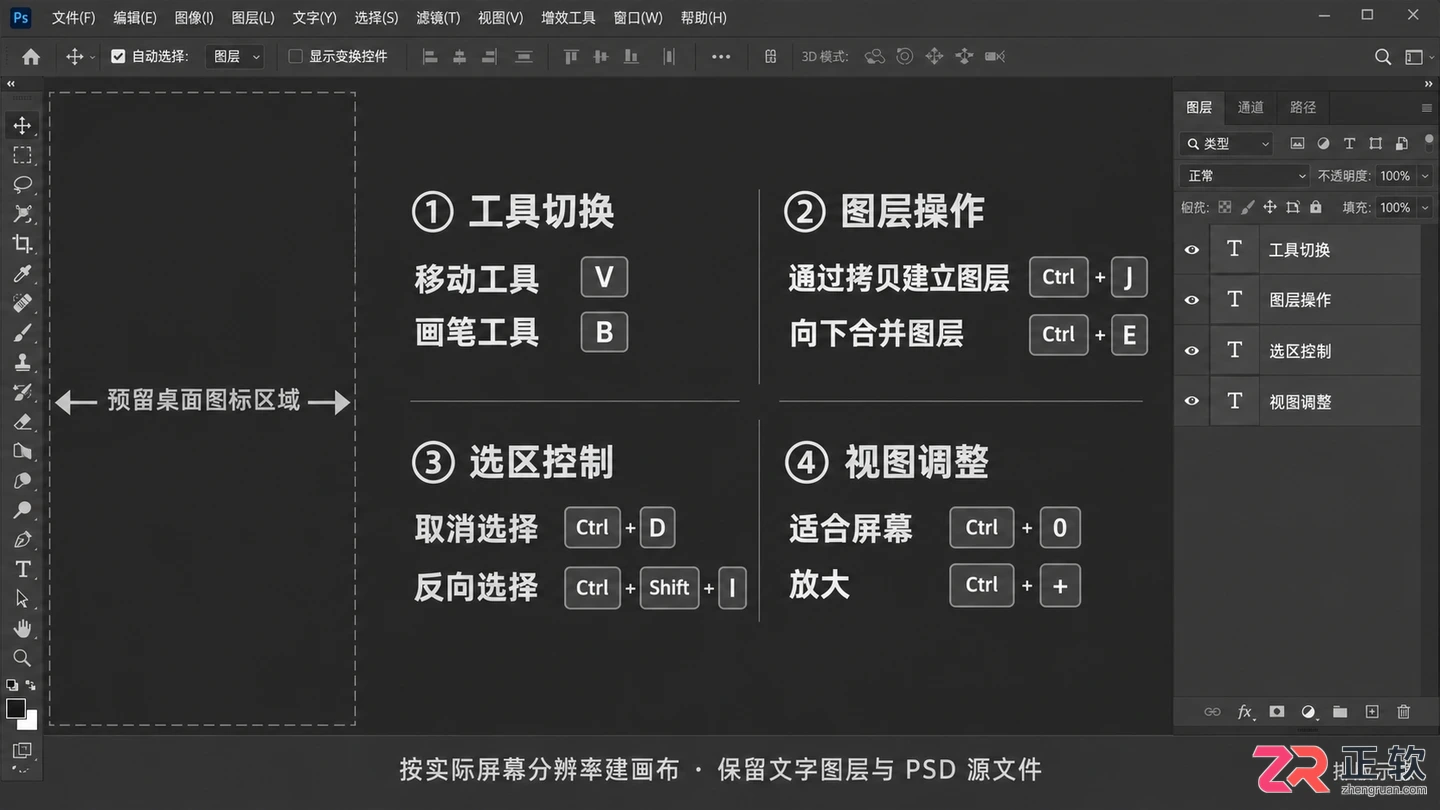The width and height of the screenshot is (1440, 810).
Task: Choose the Clone Stamp tool
Action: pyautogui.click(x=22, y=362)
